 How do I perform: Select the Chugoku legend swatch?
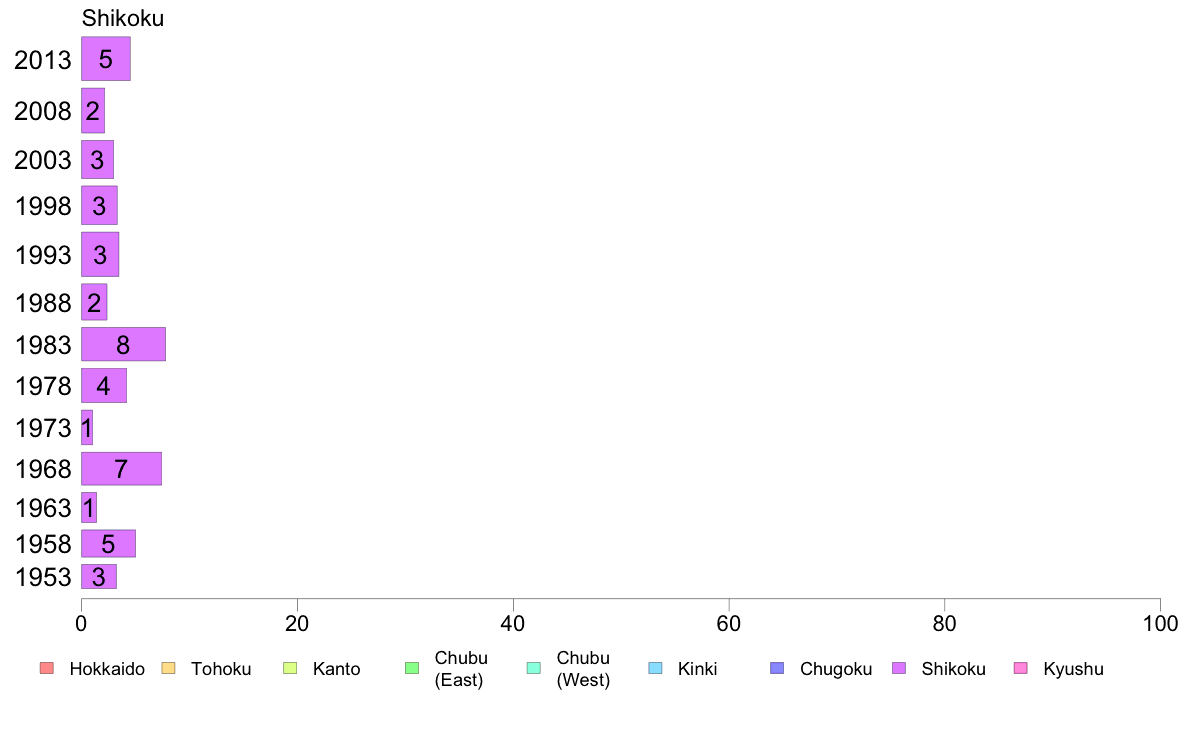coord(777,668)
